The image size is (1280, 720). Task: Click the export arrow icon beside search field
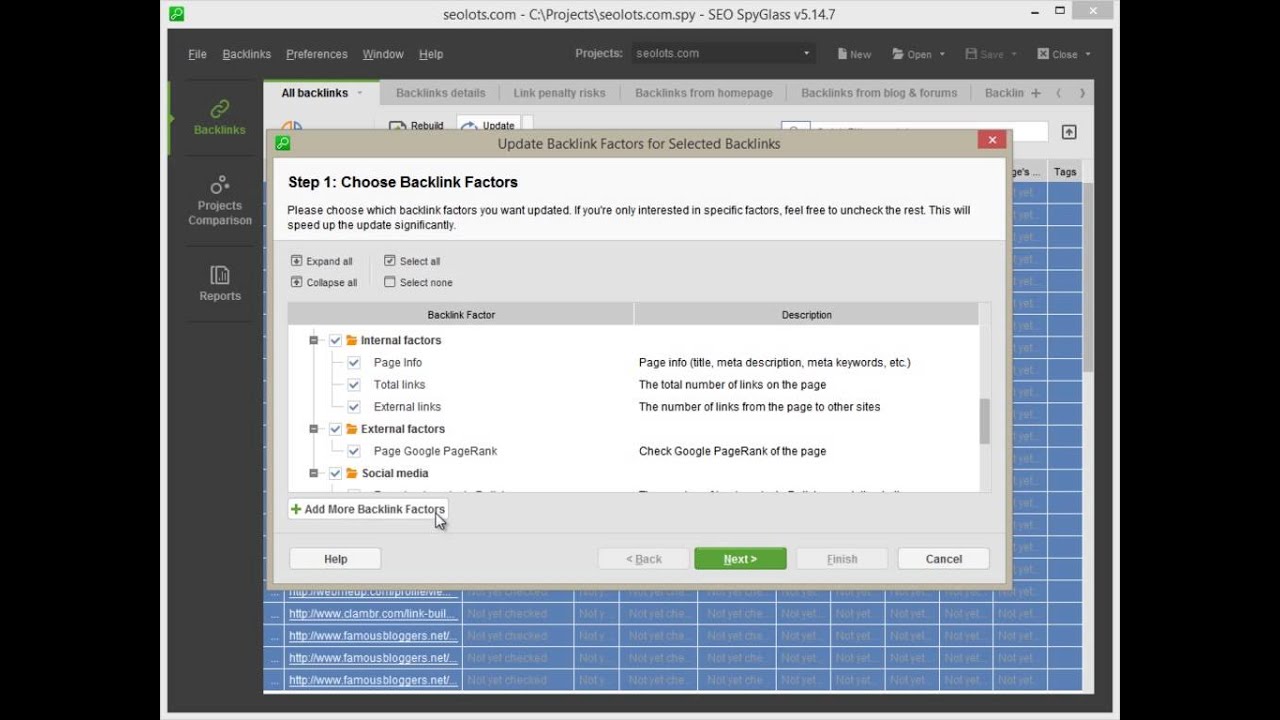(1069, 132)
